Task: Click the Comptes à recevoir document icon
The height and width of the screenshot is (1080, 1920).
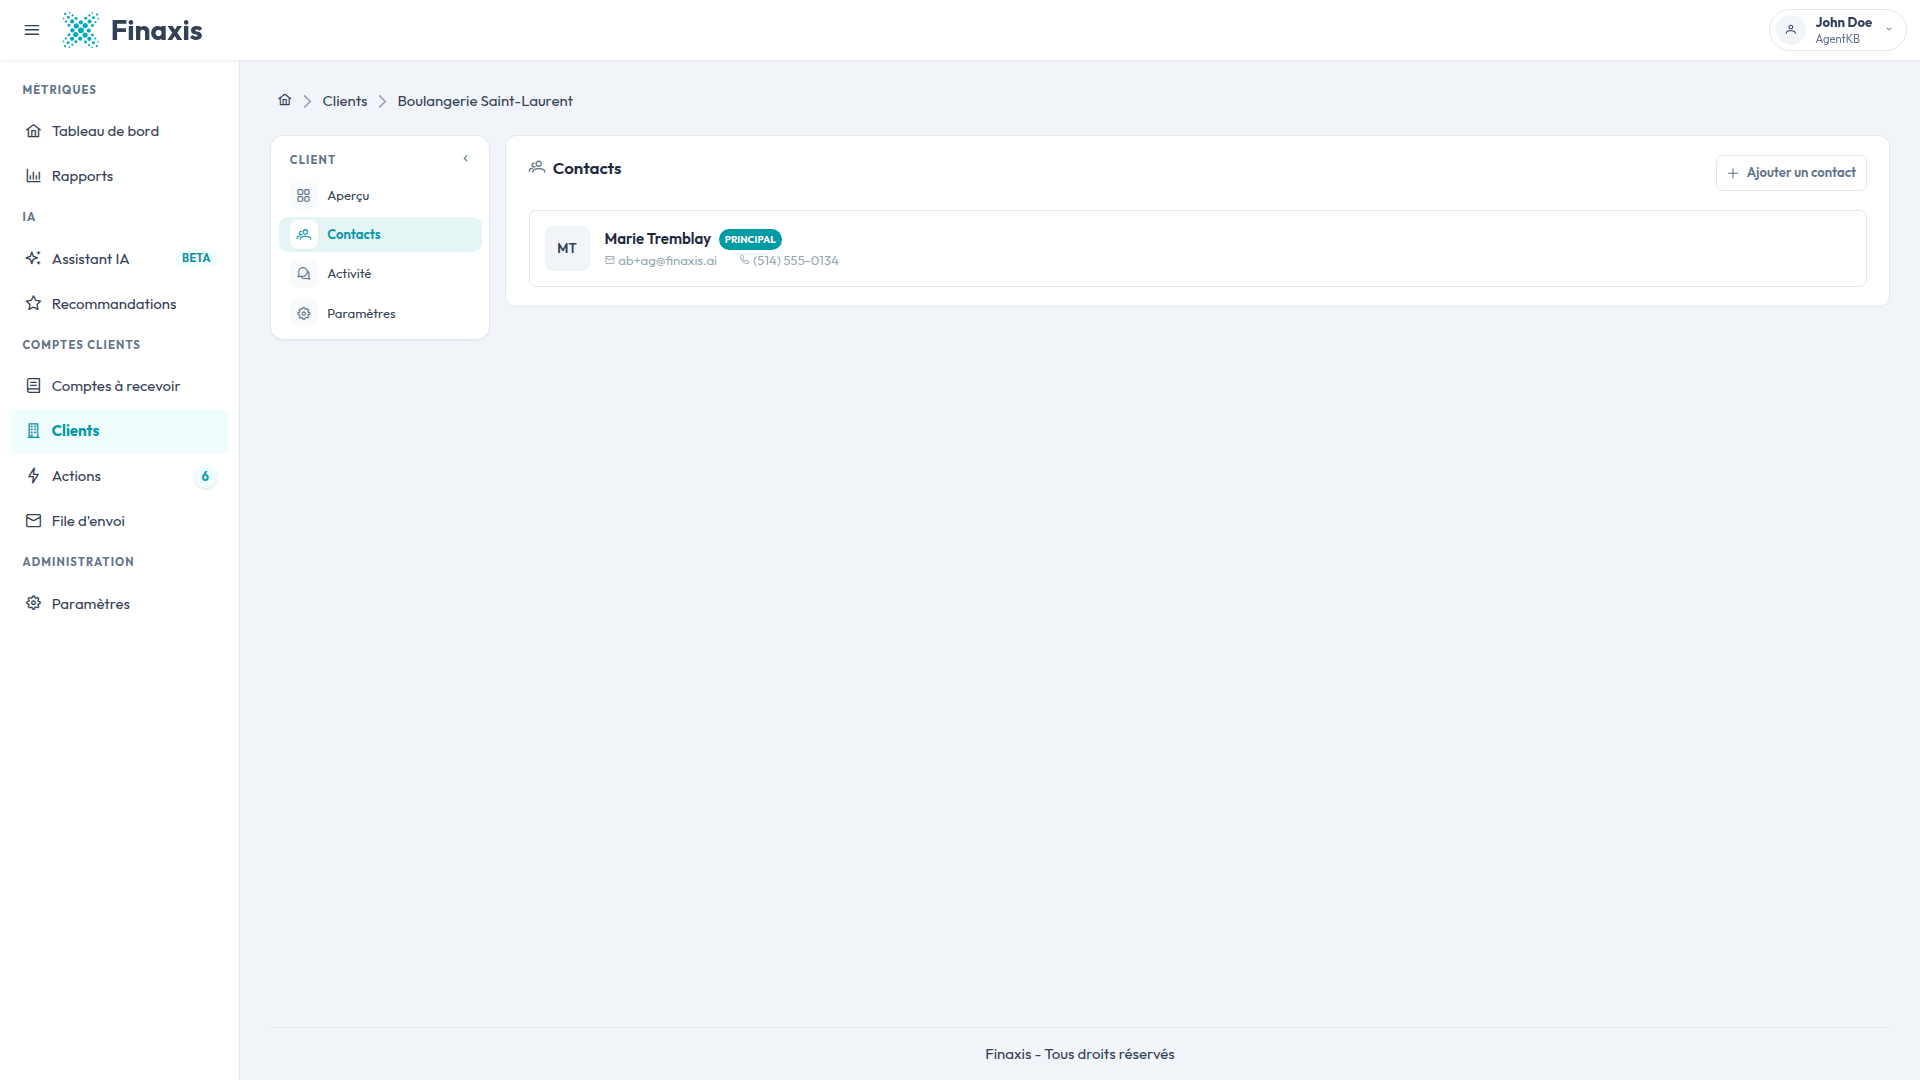Action: click(x=34, y=385)
